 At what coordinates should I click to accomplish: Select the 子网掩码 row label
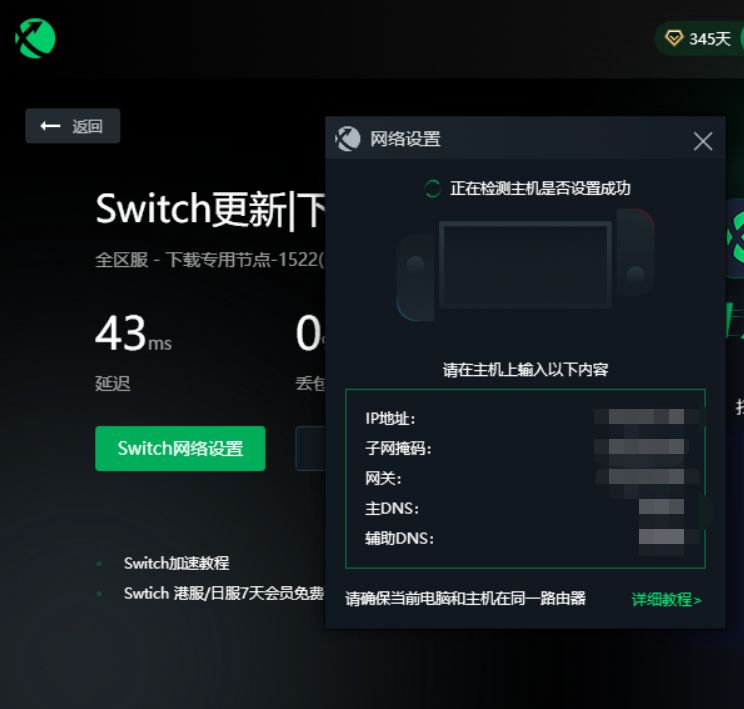click(x=398, y=448)
